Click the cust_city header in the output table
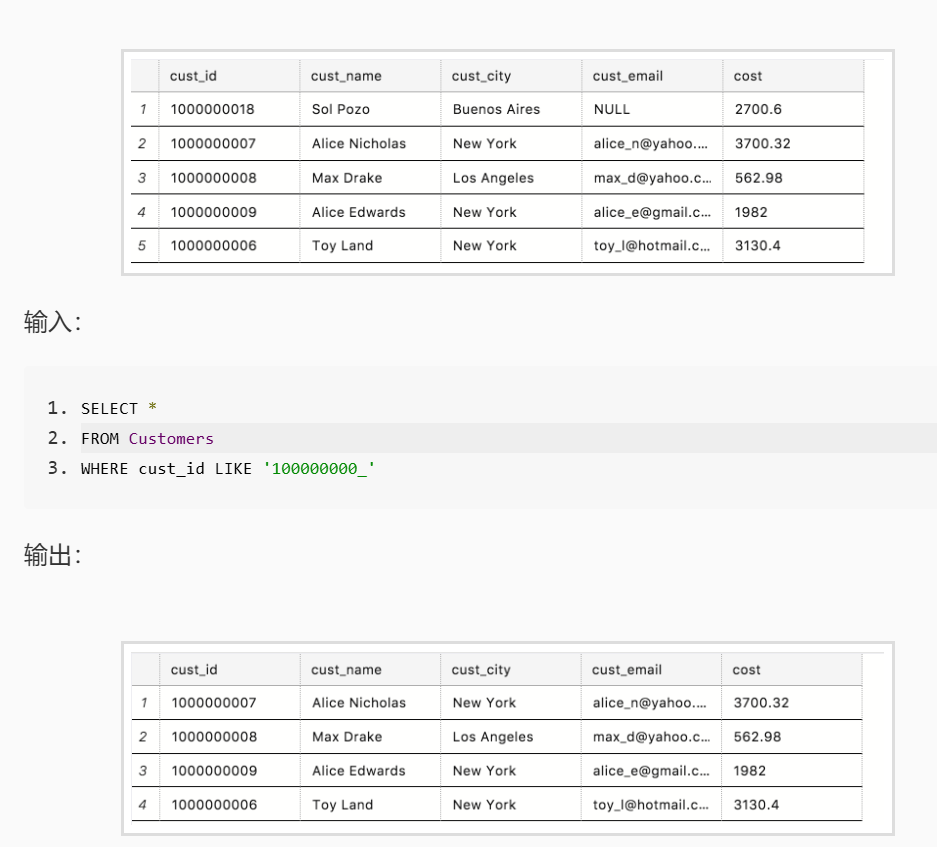The width and height of the screenshot is (937, 847). [511, 669]
